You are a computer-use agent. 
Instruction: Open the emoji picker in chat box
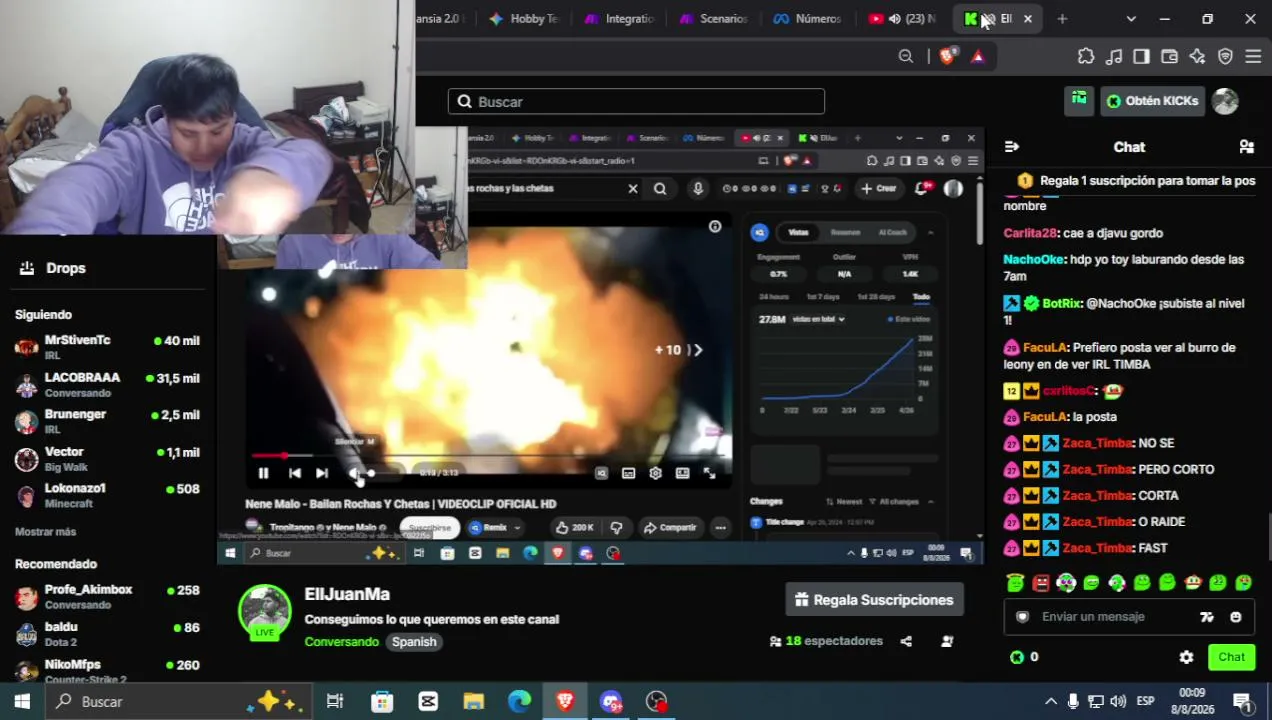(1235, 617)
